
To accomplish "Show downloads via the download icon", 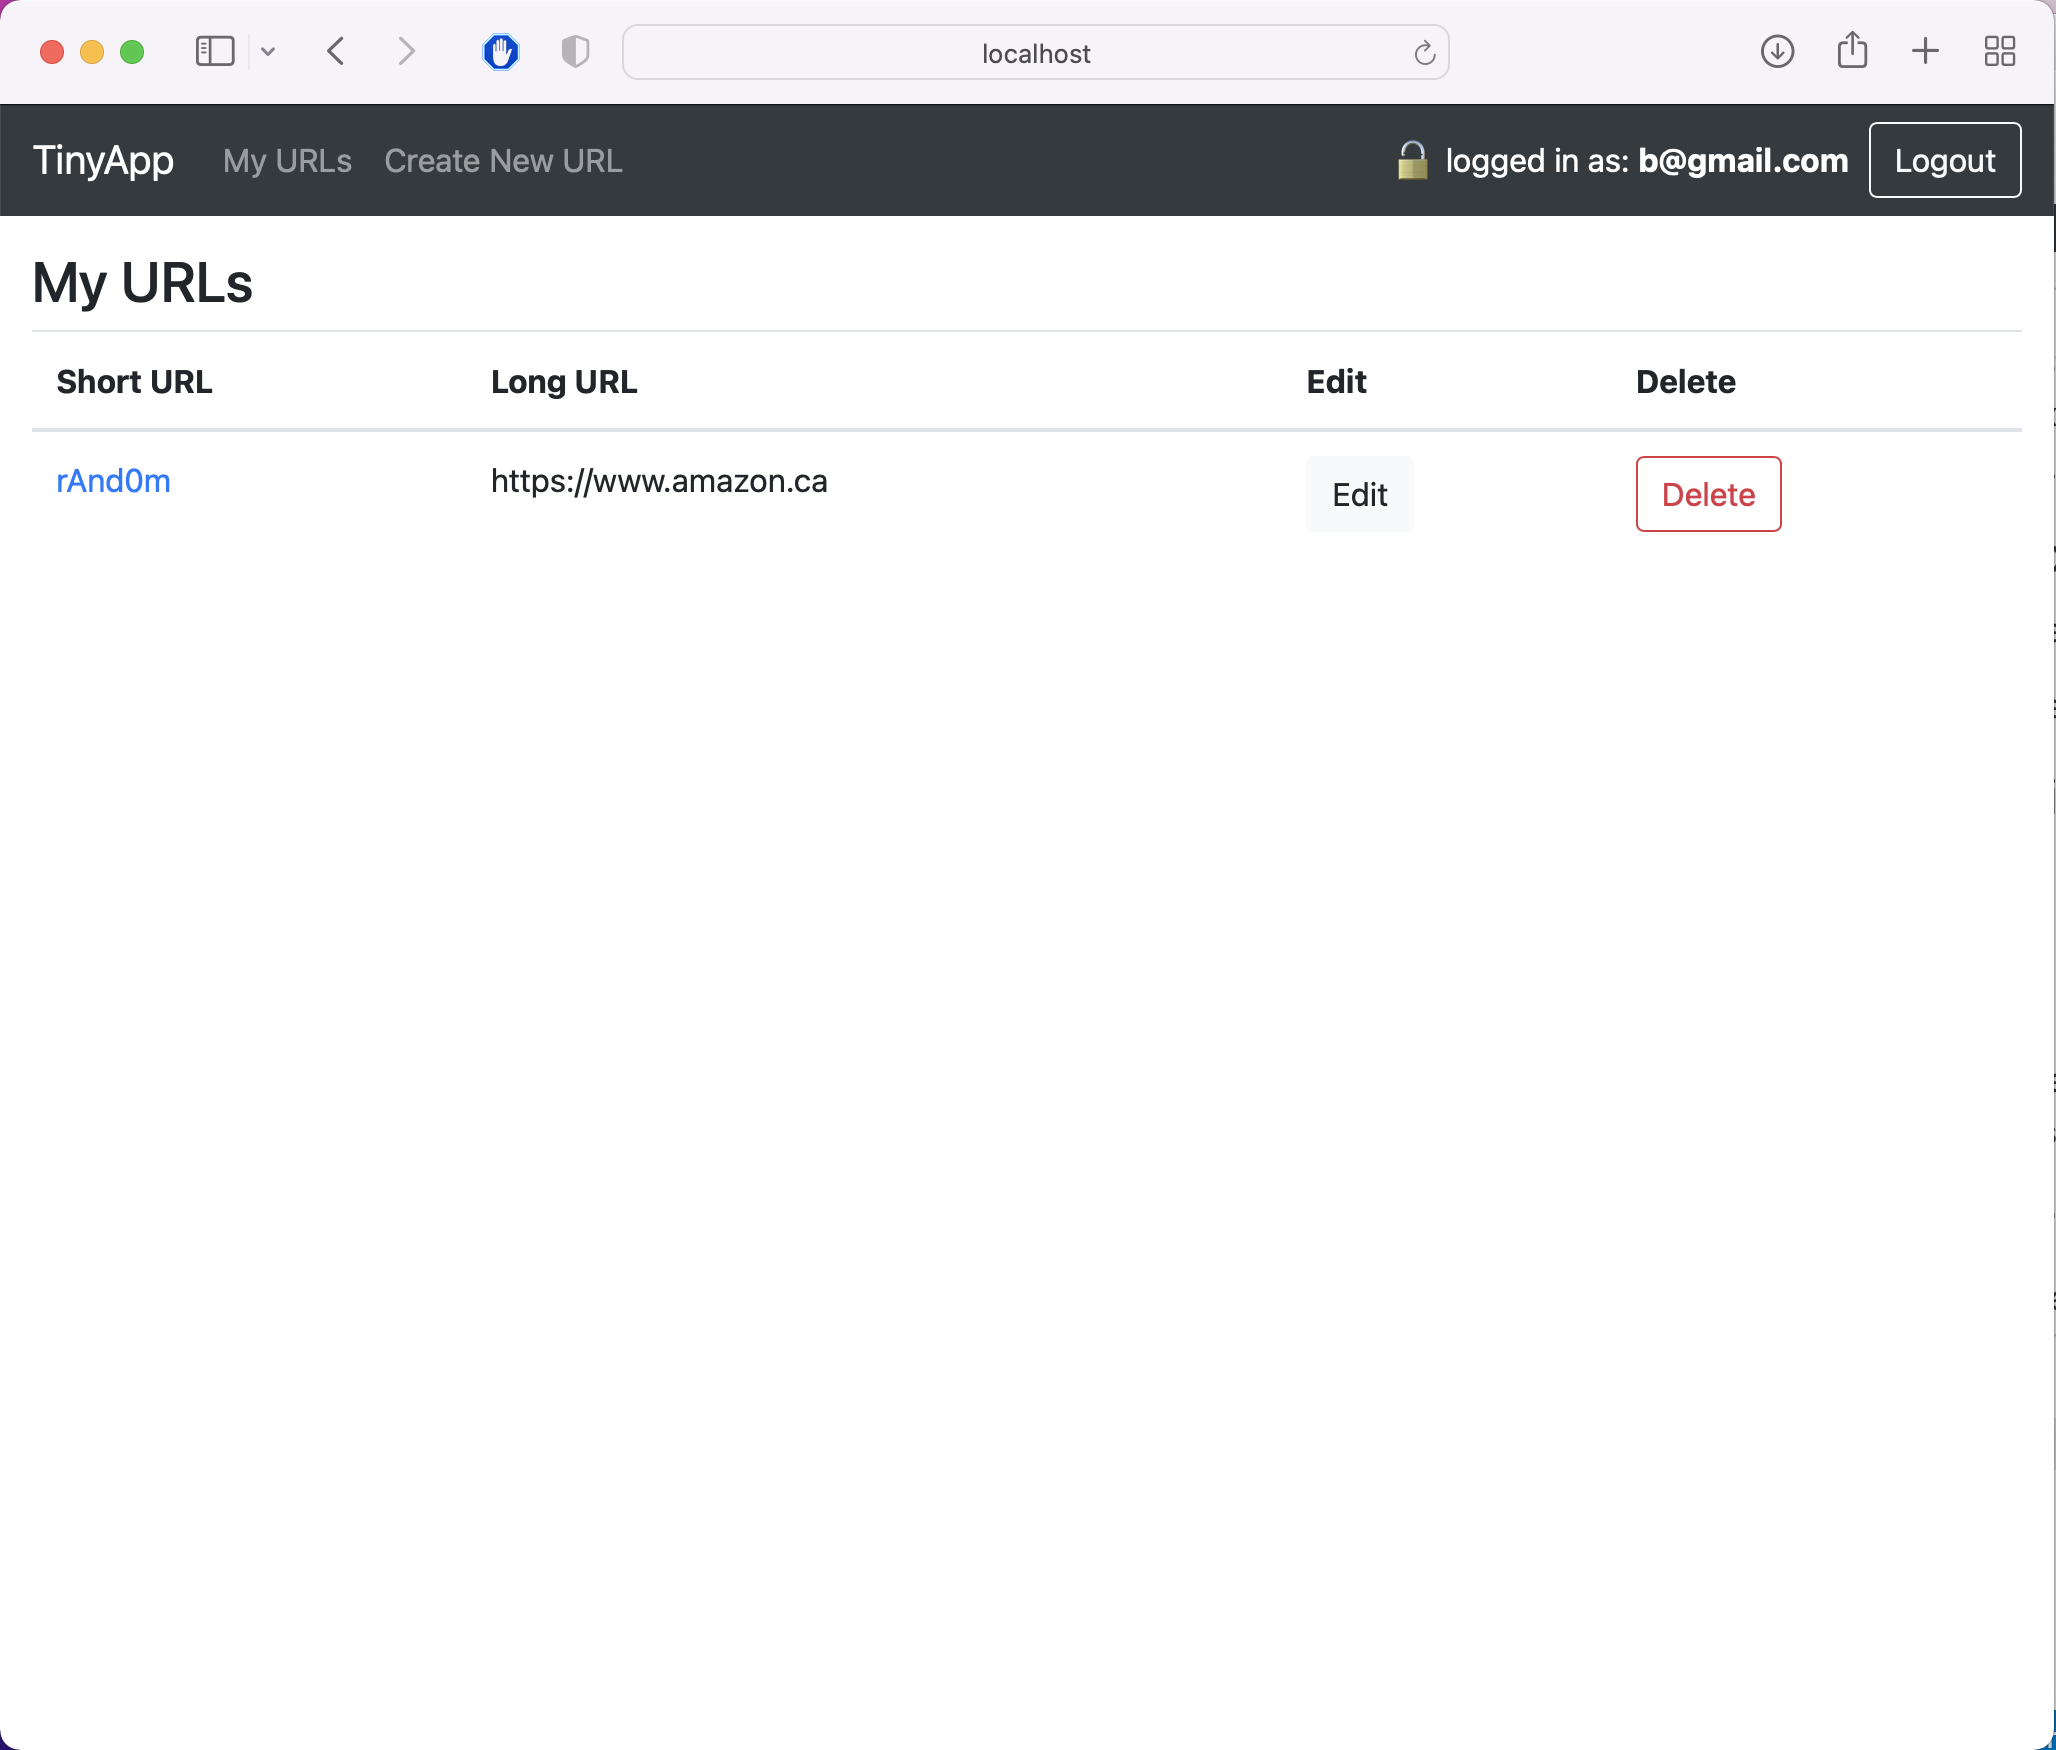I will tap(1777, 52).
